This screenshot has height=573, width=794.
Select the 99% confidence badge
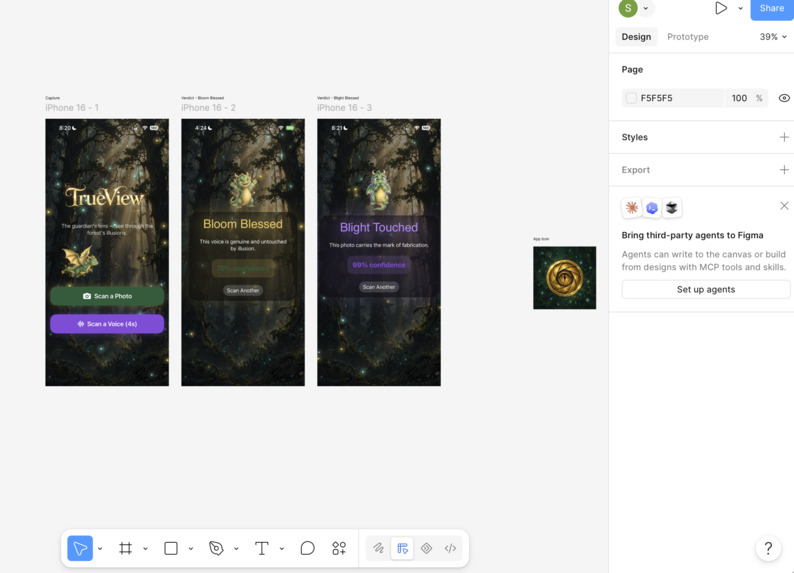pos(379,265)
